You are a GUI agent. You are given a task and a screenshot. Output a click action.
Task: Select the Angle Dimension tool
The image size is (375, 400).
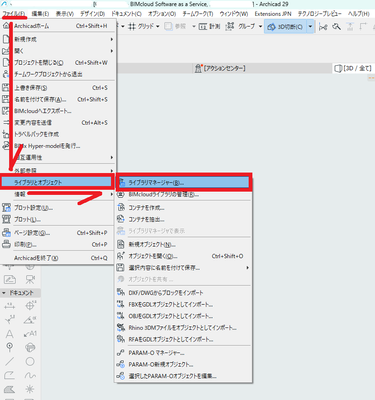click(30, 320)
